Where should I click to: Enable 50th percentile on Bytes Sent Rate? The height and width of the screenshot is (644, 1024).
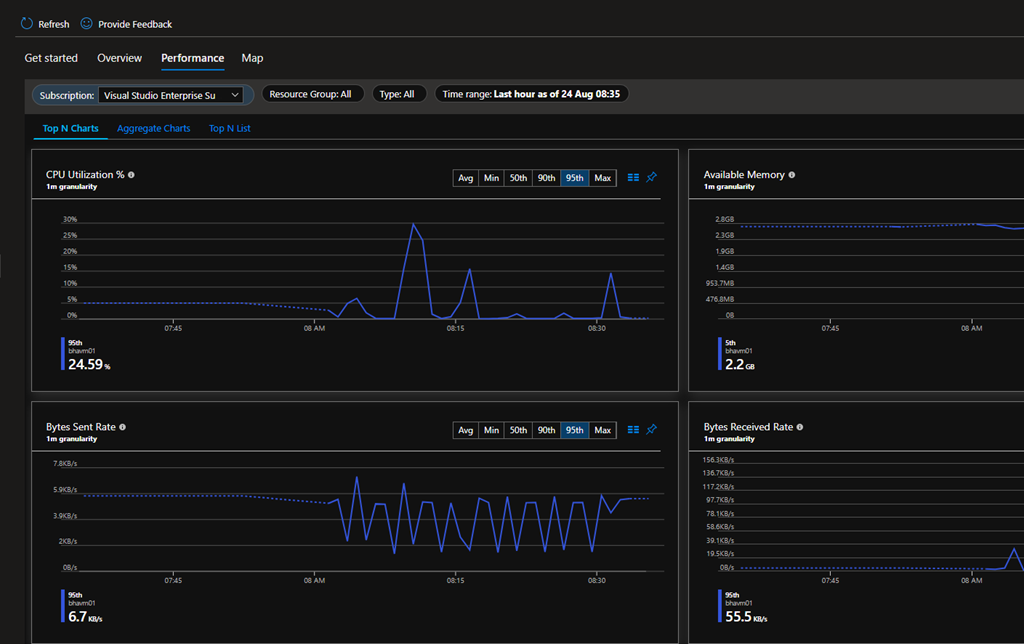(518, 430)
